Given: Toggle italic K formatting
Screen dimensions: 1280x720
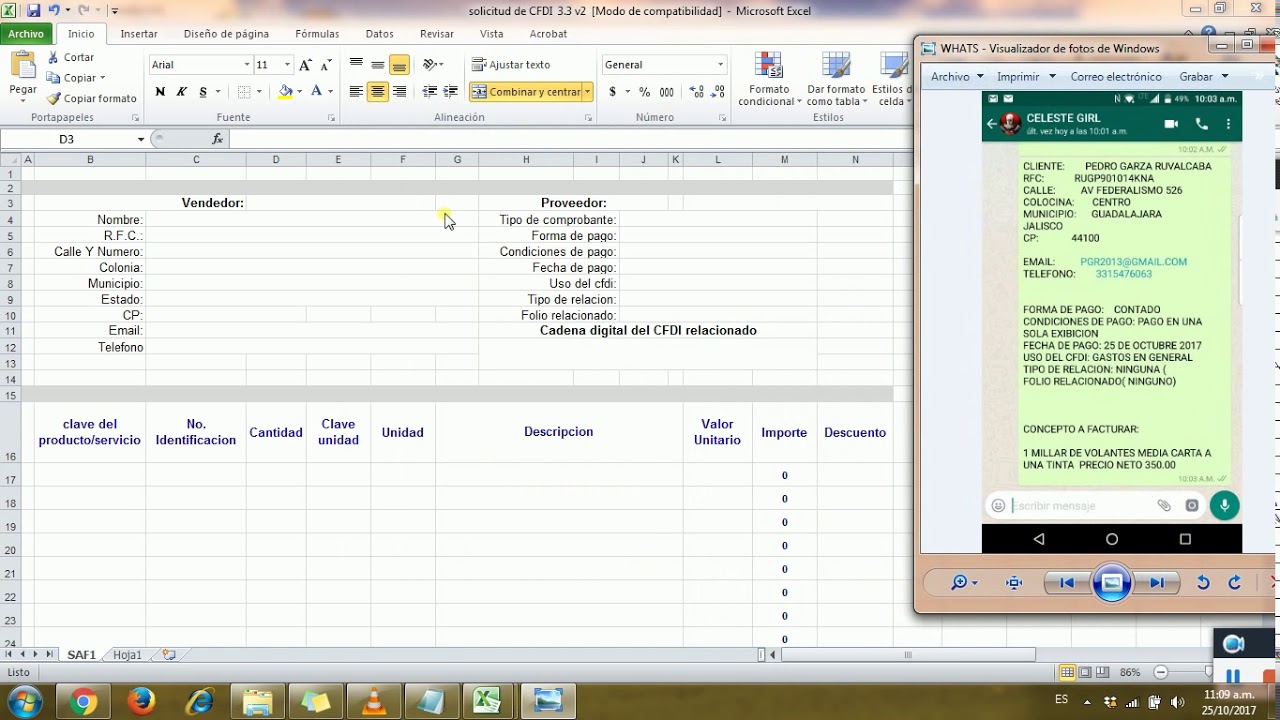Looking at the screenshot, I should tap(181, 92).
